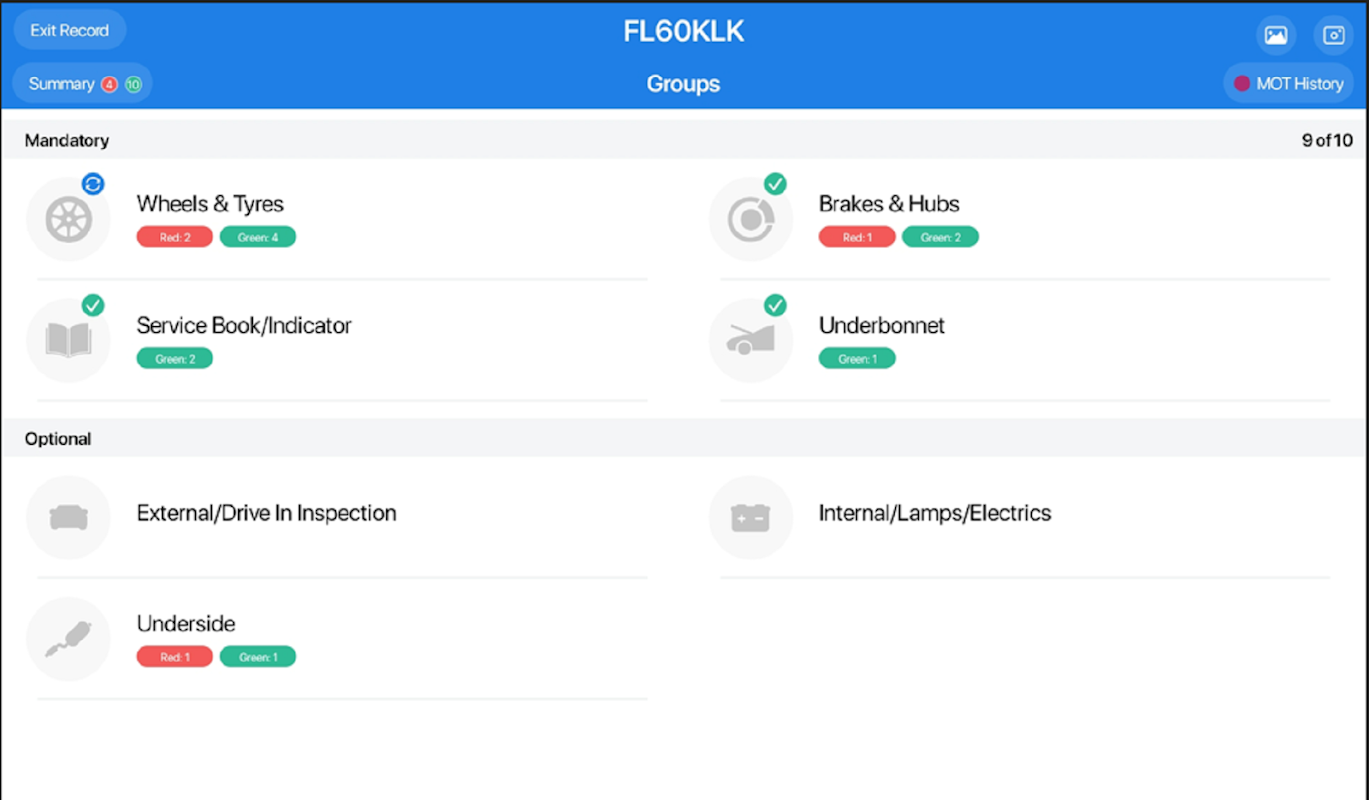Image resolution: width=1369 pixels, height=800 pixels.
Task: Open the Brakes & Hubs disc icon
Action: point(750,219)
